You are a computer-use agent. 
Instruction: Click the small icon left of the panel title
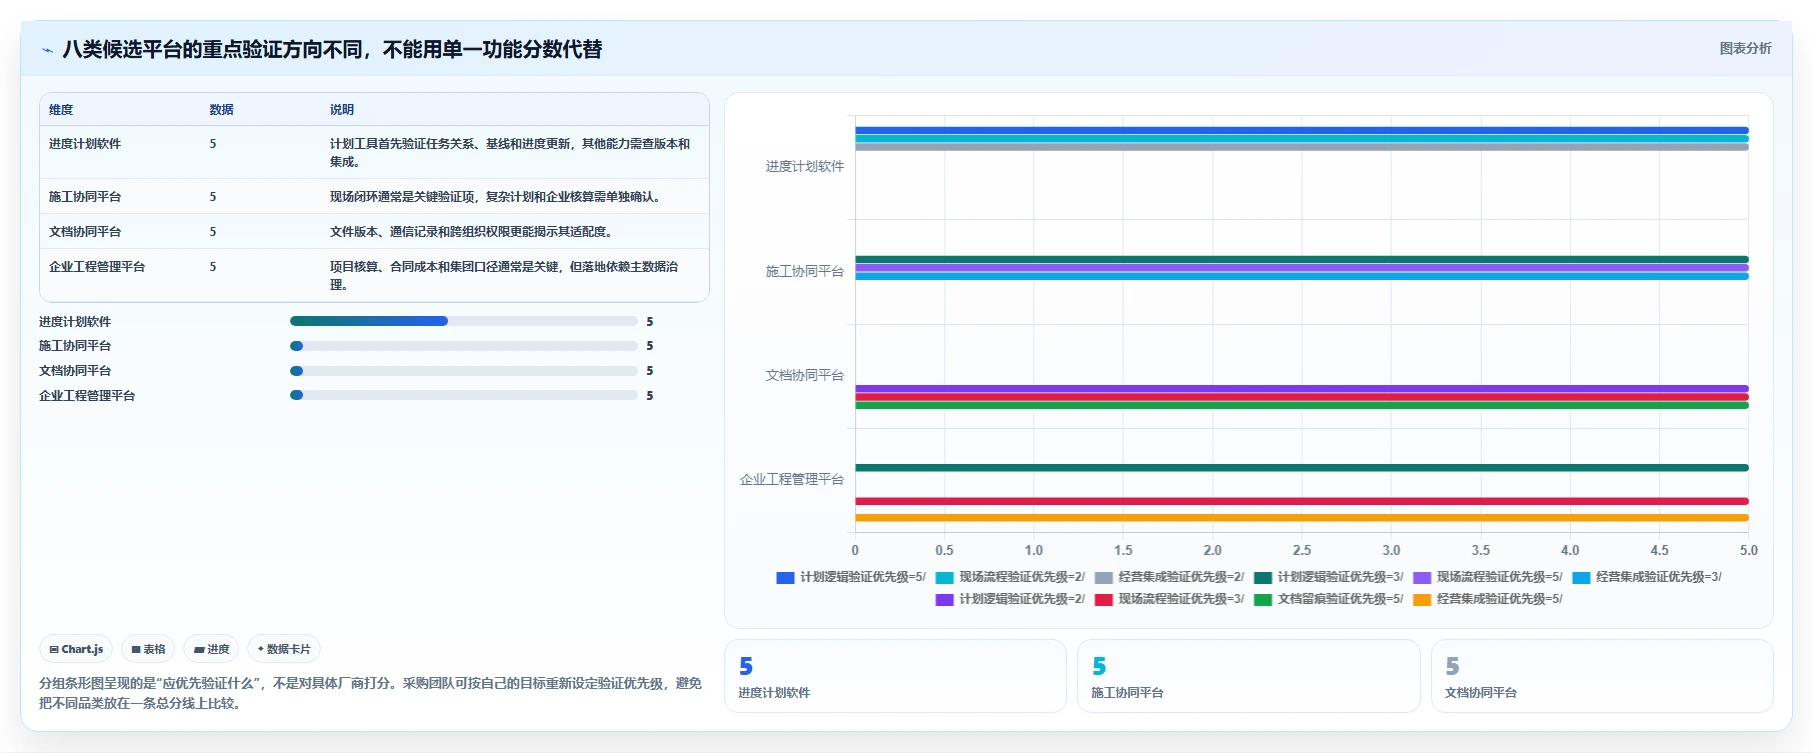point(47,50)
